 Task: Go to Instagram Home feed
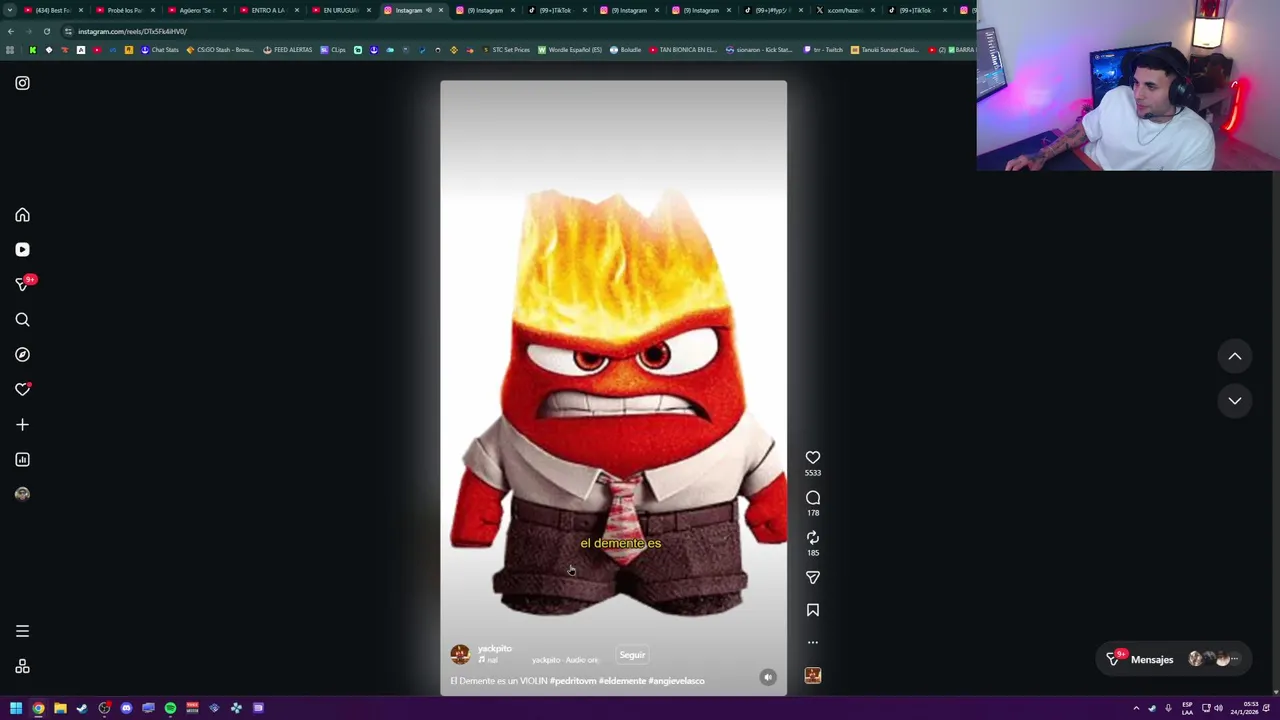(22, 215)
